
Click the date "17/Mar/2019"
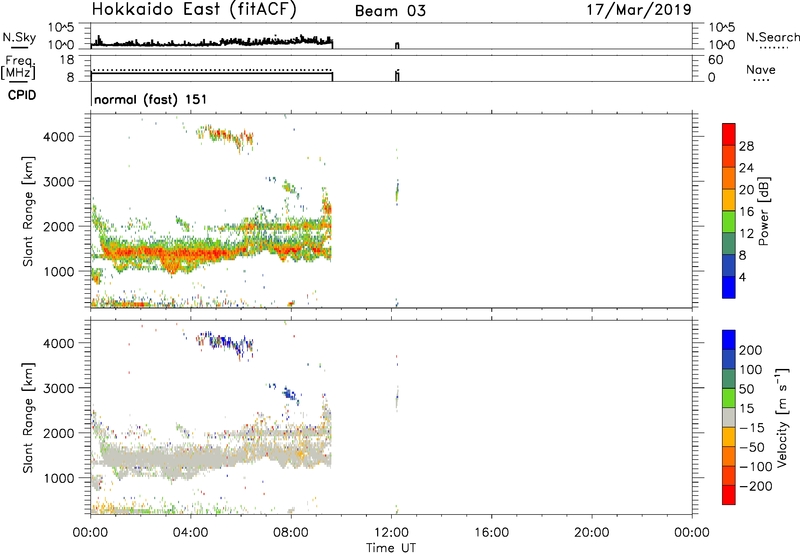tap(639, 9)
